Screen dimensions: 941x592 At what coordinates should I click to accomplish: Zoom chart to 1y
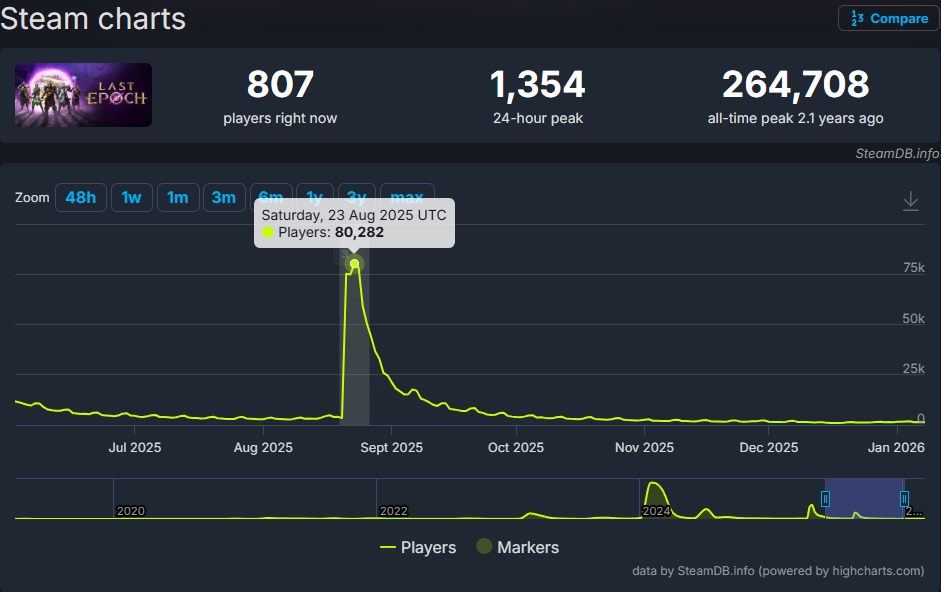click(314, 194)
